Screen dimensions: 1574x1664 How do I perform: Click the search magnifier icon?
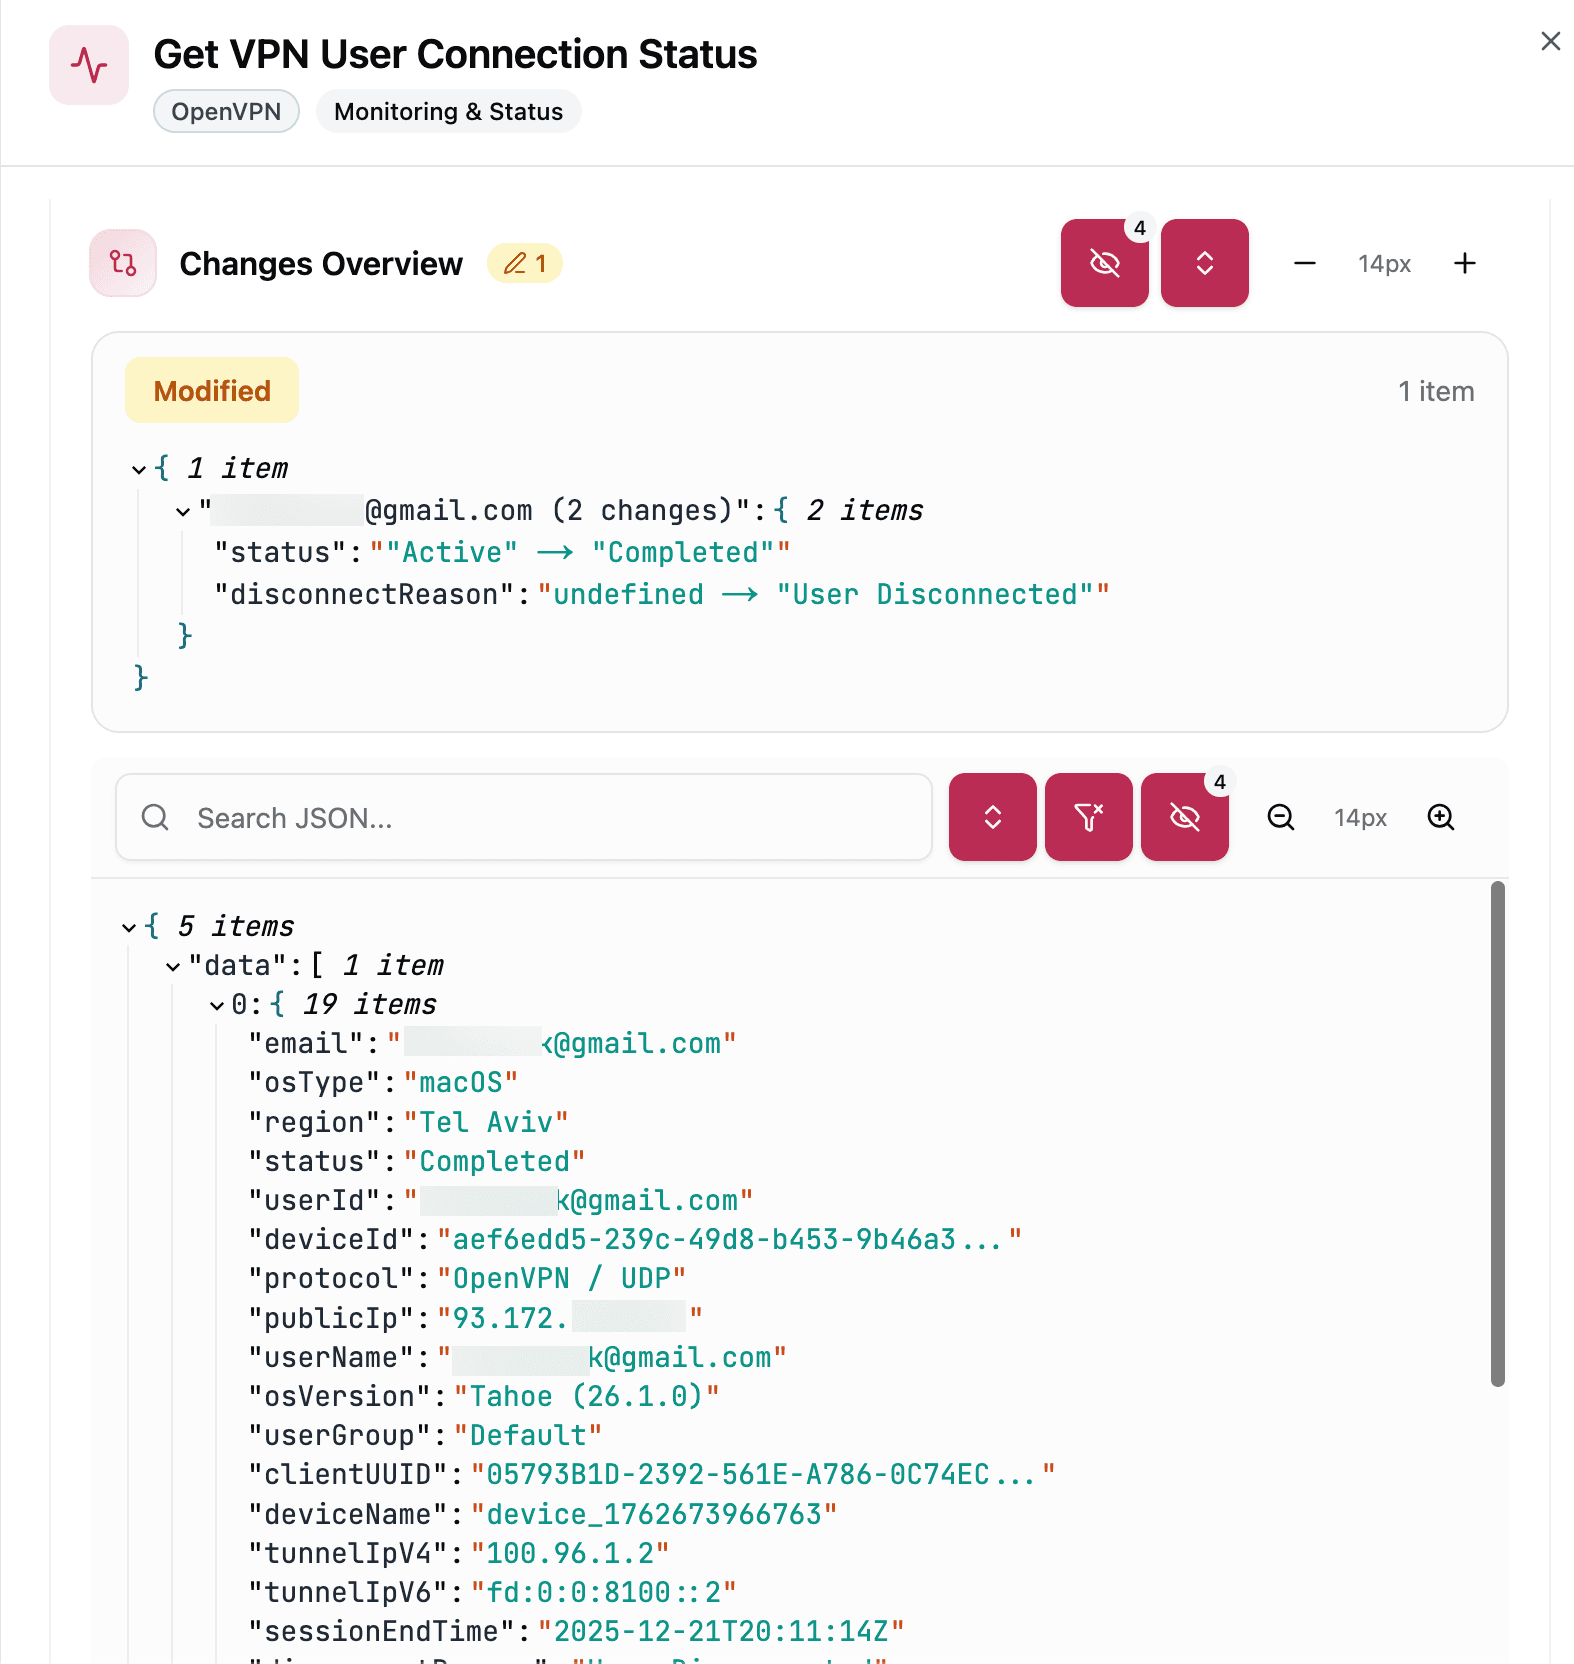(155, 817)
